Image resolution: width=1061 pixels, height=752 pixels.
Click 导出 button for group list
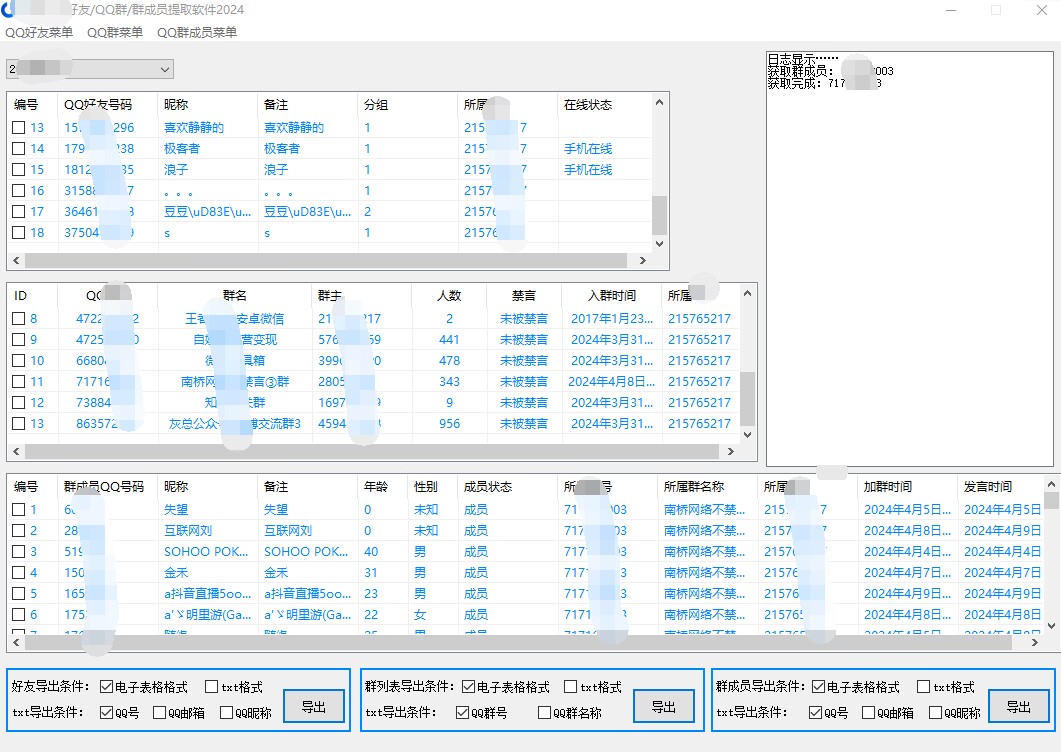(663, 707)
